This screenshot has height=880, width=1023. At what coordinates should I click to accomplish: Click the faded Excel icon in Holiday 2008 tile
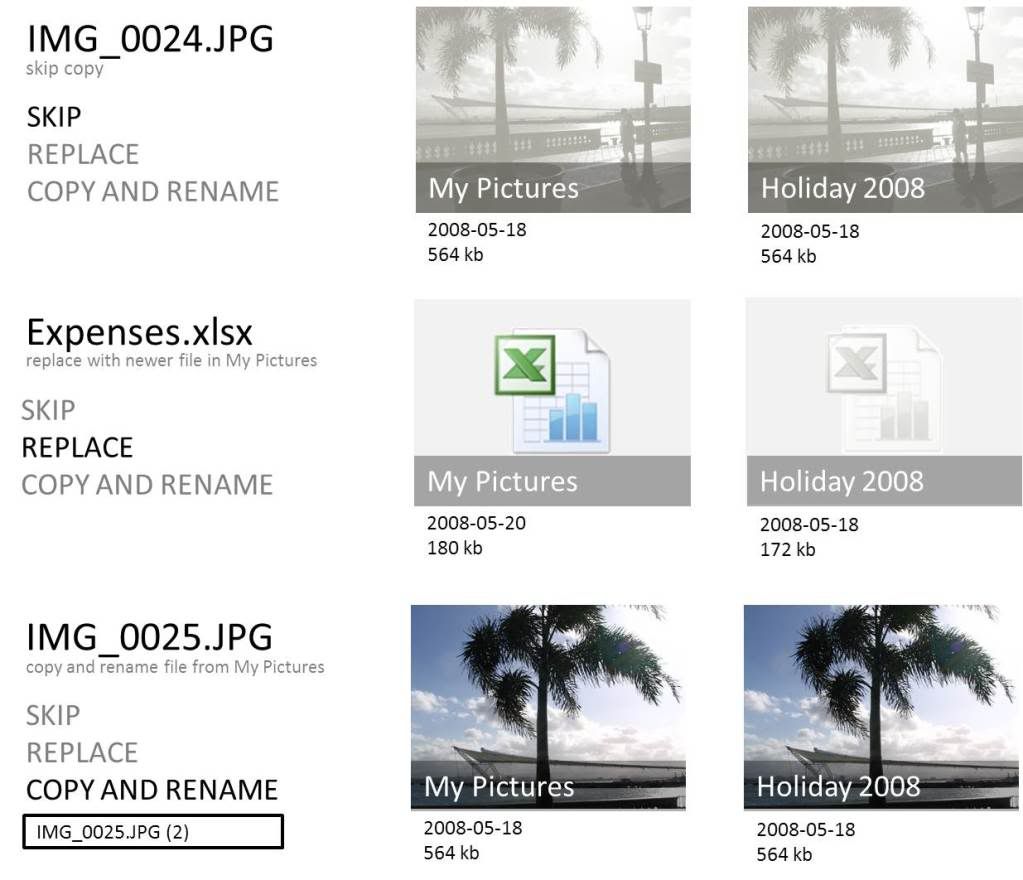click(884, 390)
